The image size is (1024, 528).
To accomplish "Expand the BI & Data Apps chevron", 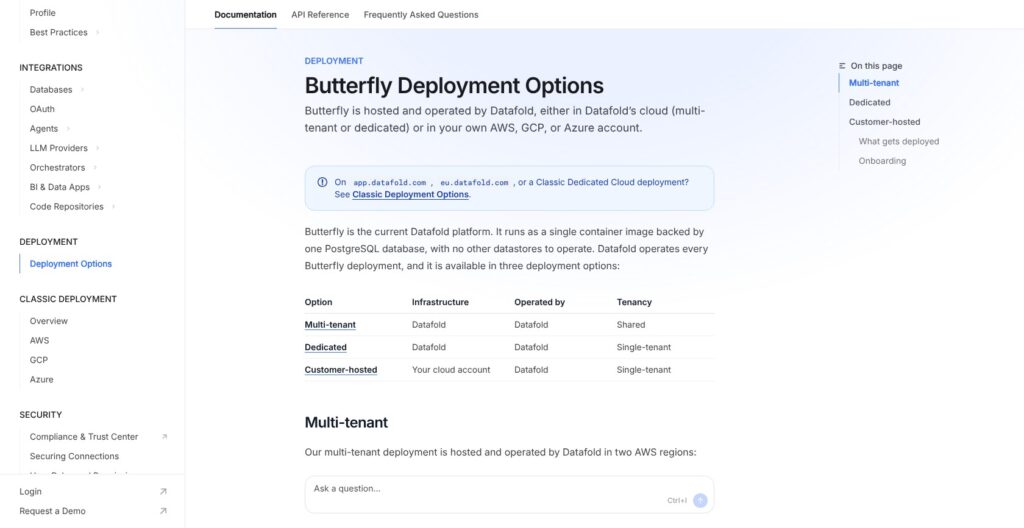I will 99,187.
